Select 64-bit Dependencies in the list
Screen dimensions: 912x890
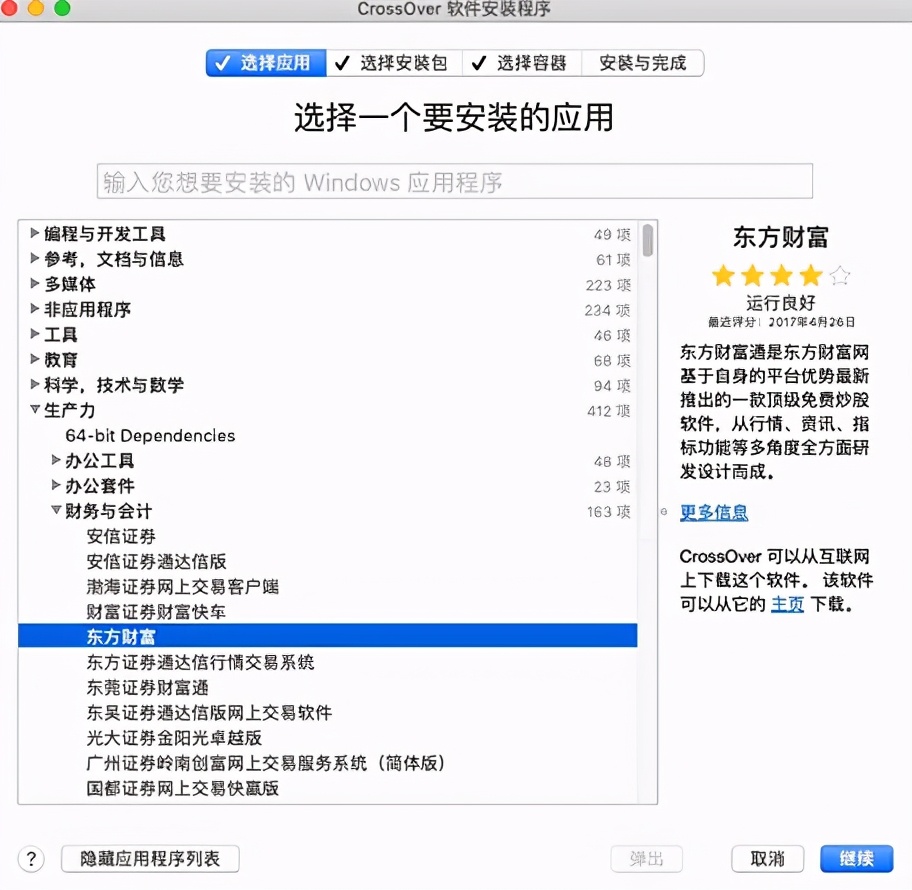150,436
